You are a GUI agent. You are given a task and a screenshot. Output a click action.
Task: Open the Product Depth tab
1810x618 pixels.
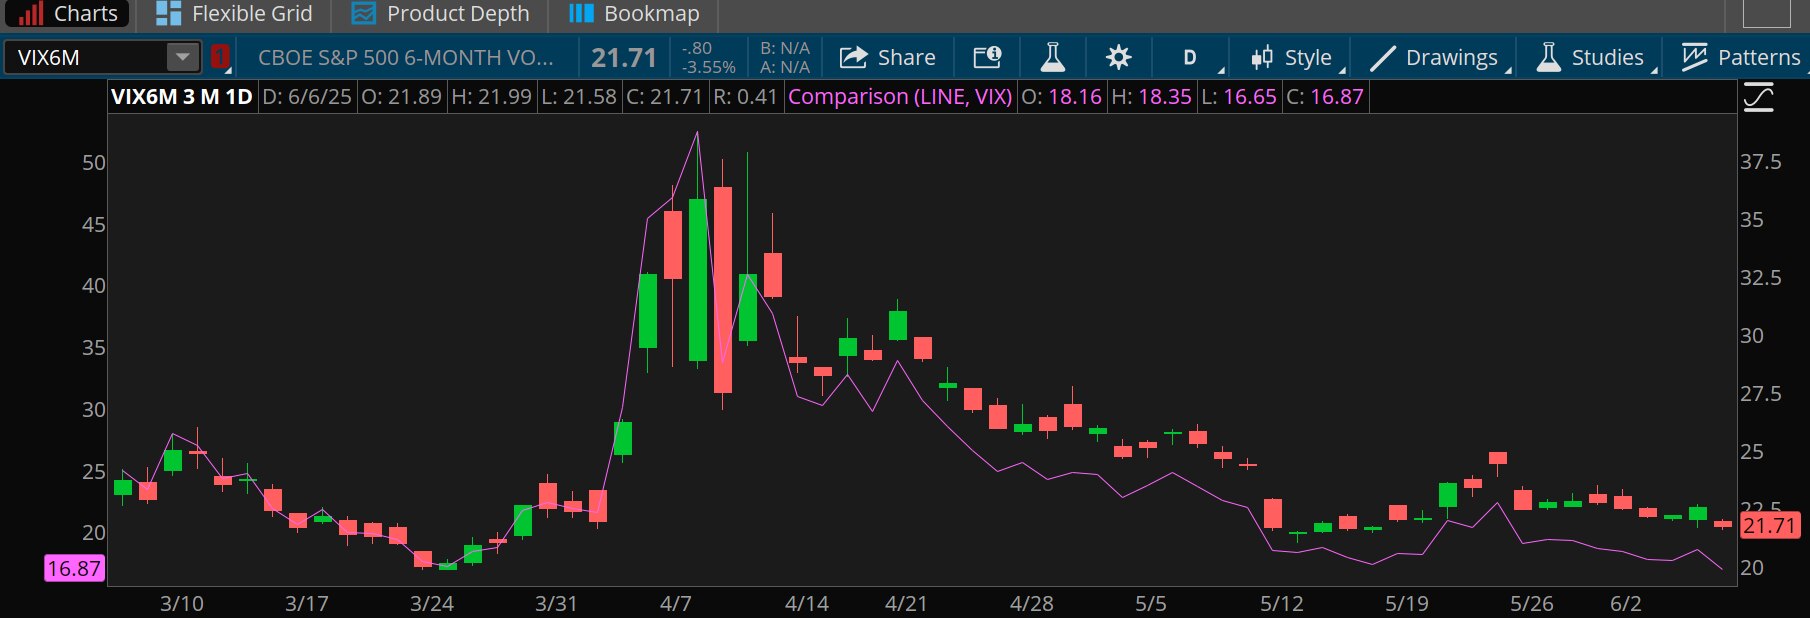point(441,14)
